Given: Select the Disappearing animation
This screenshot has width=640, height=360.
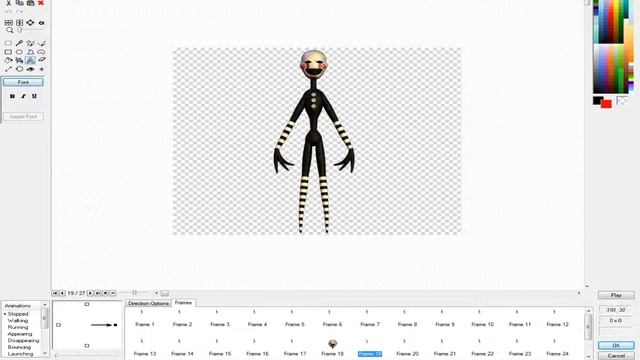Looking at the screenshot, I should (x=23, y=340).
